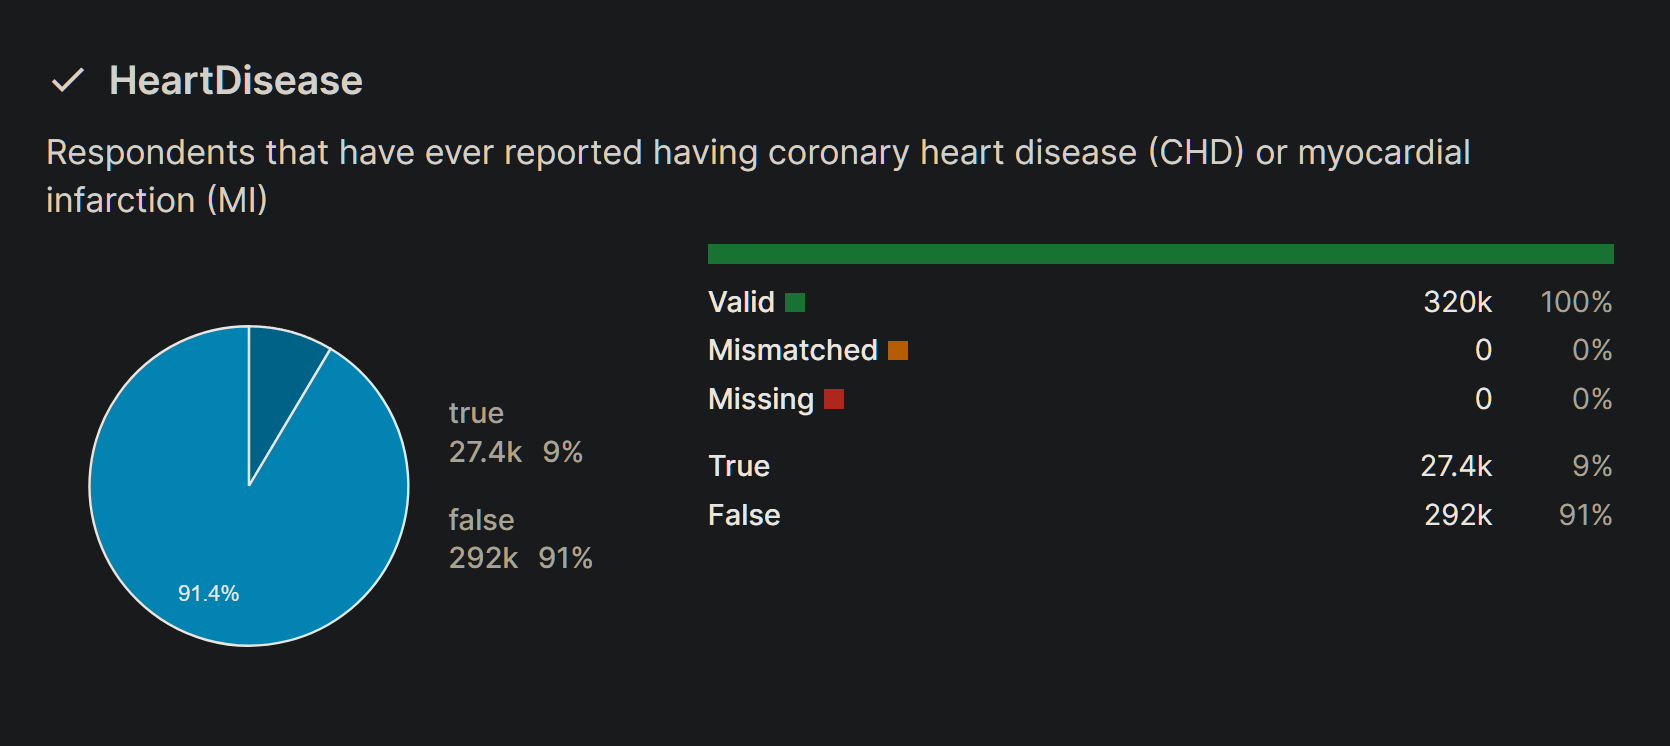This screenshot has width=1670, height=746.
Task: Click the 91.4% label inside the pie
Action: (208, 593)
